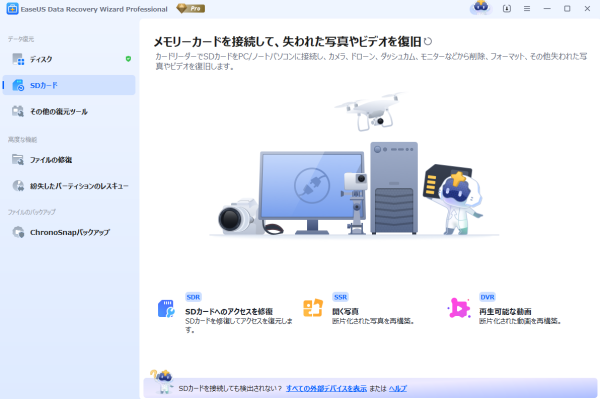Viewport: 600px width, 399px height.
Task: Click the SDカードへのアクセスを修復 title
Action: 229,311
